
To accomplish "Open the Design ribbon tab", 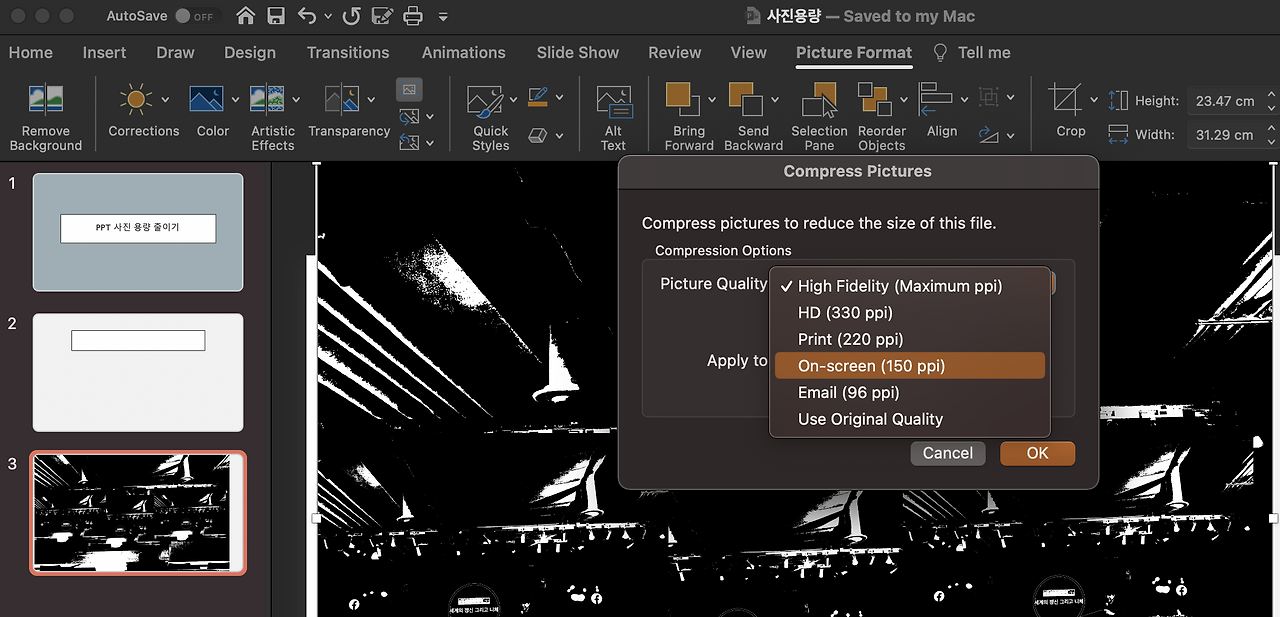I will pos(250,52).
